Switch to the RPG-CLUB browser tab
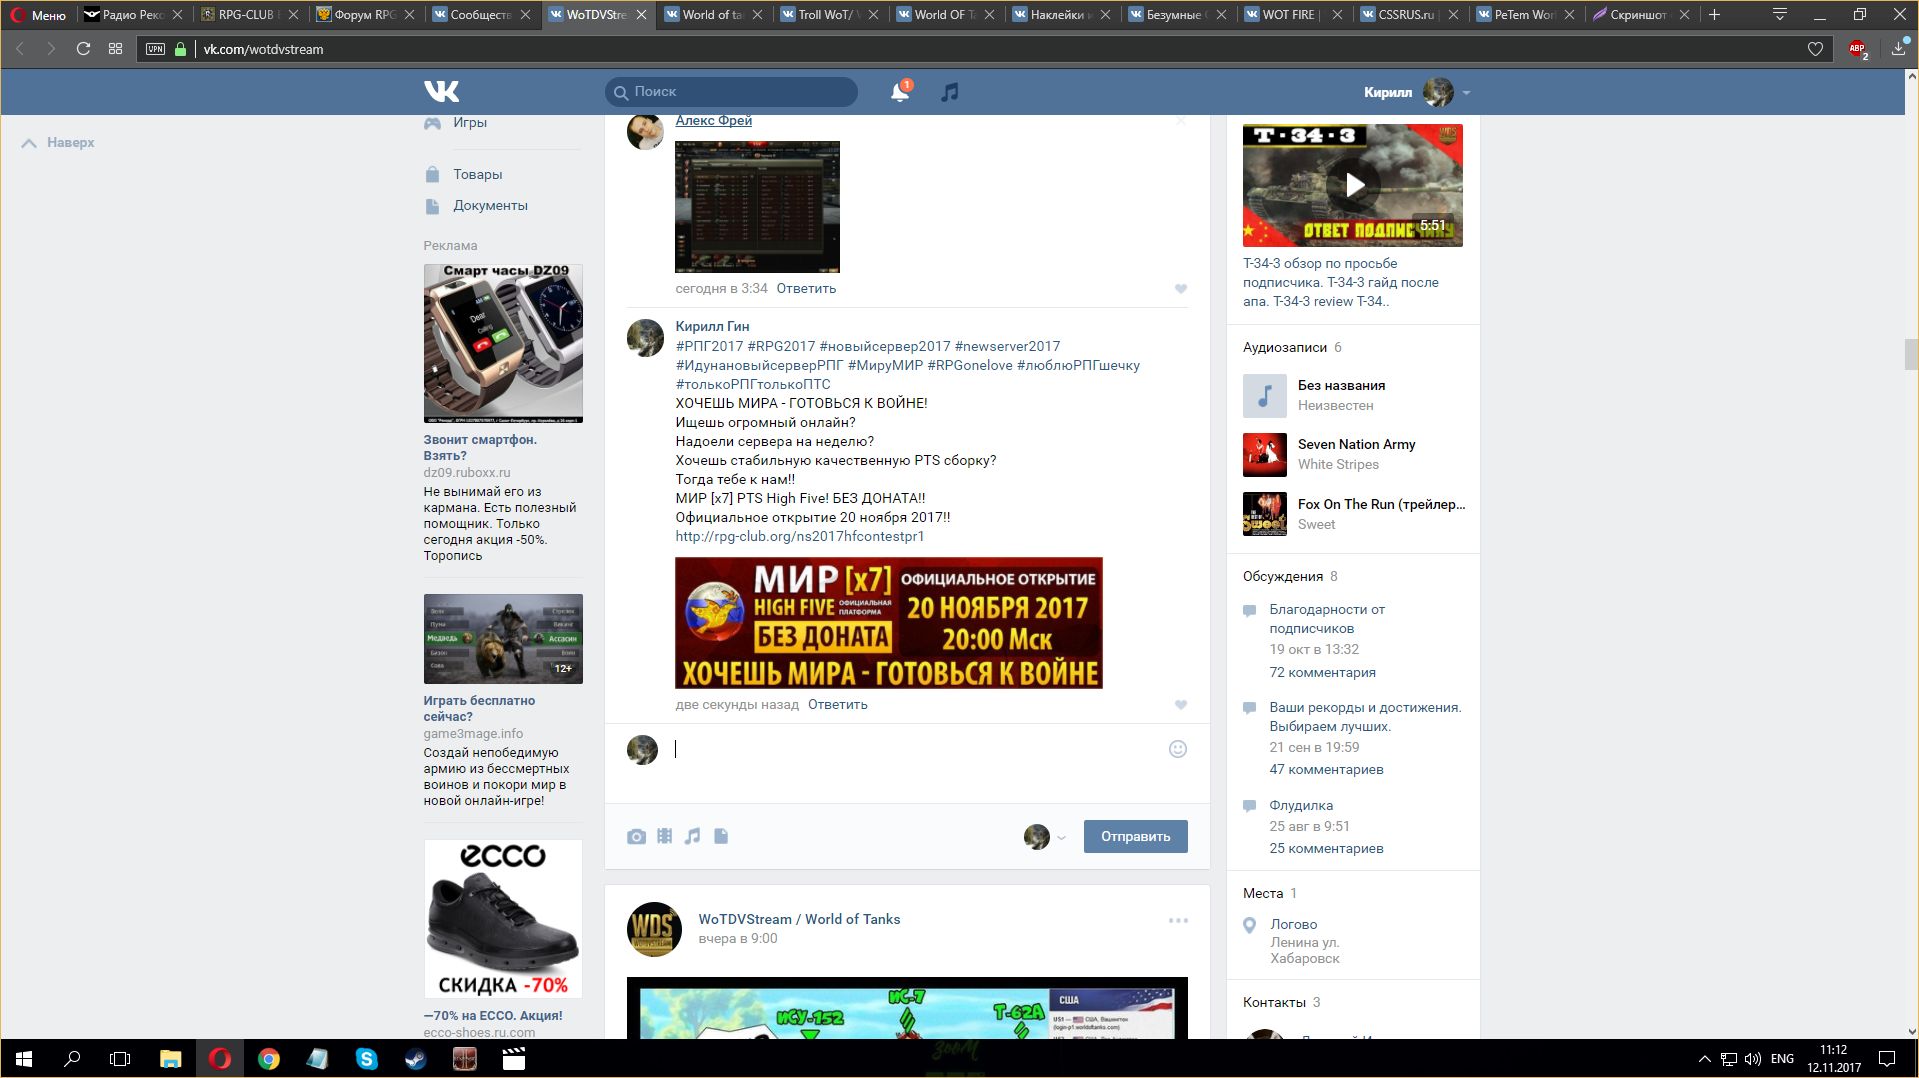 (x=249, y=15)
